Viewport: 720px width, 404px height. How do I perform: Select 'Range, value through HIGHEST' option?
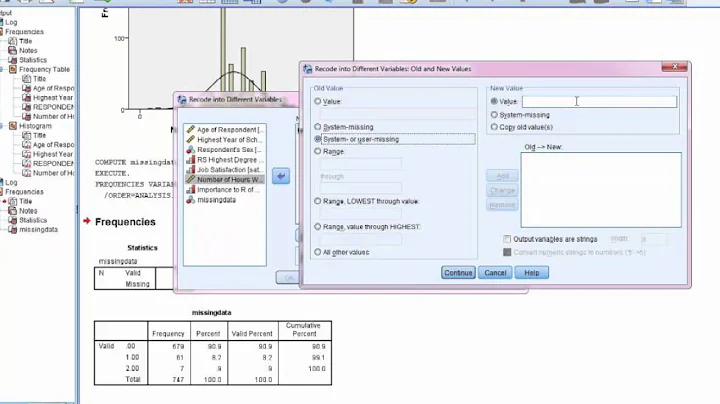pos(317,226)
